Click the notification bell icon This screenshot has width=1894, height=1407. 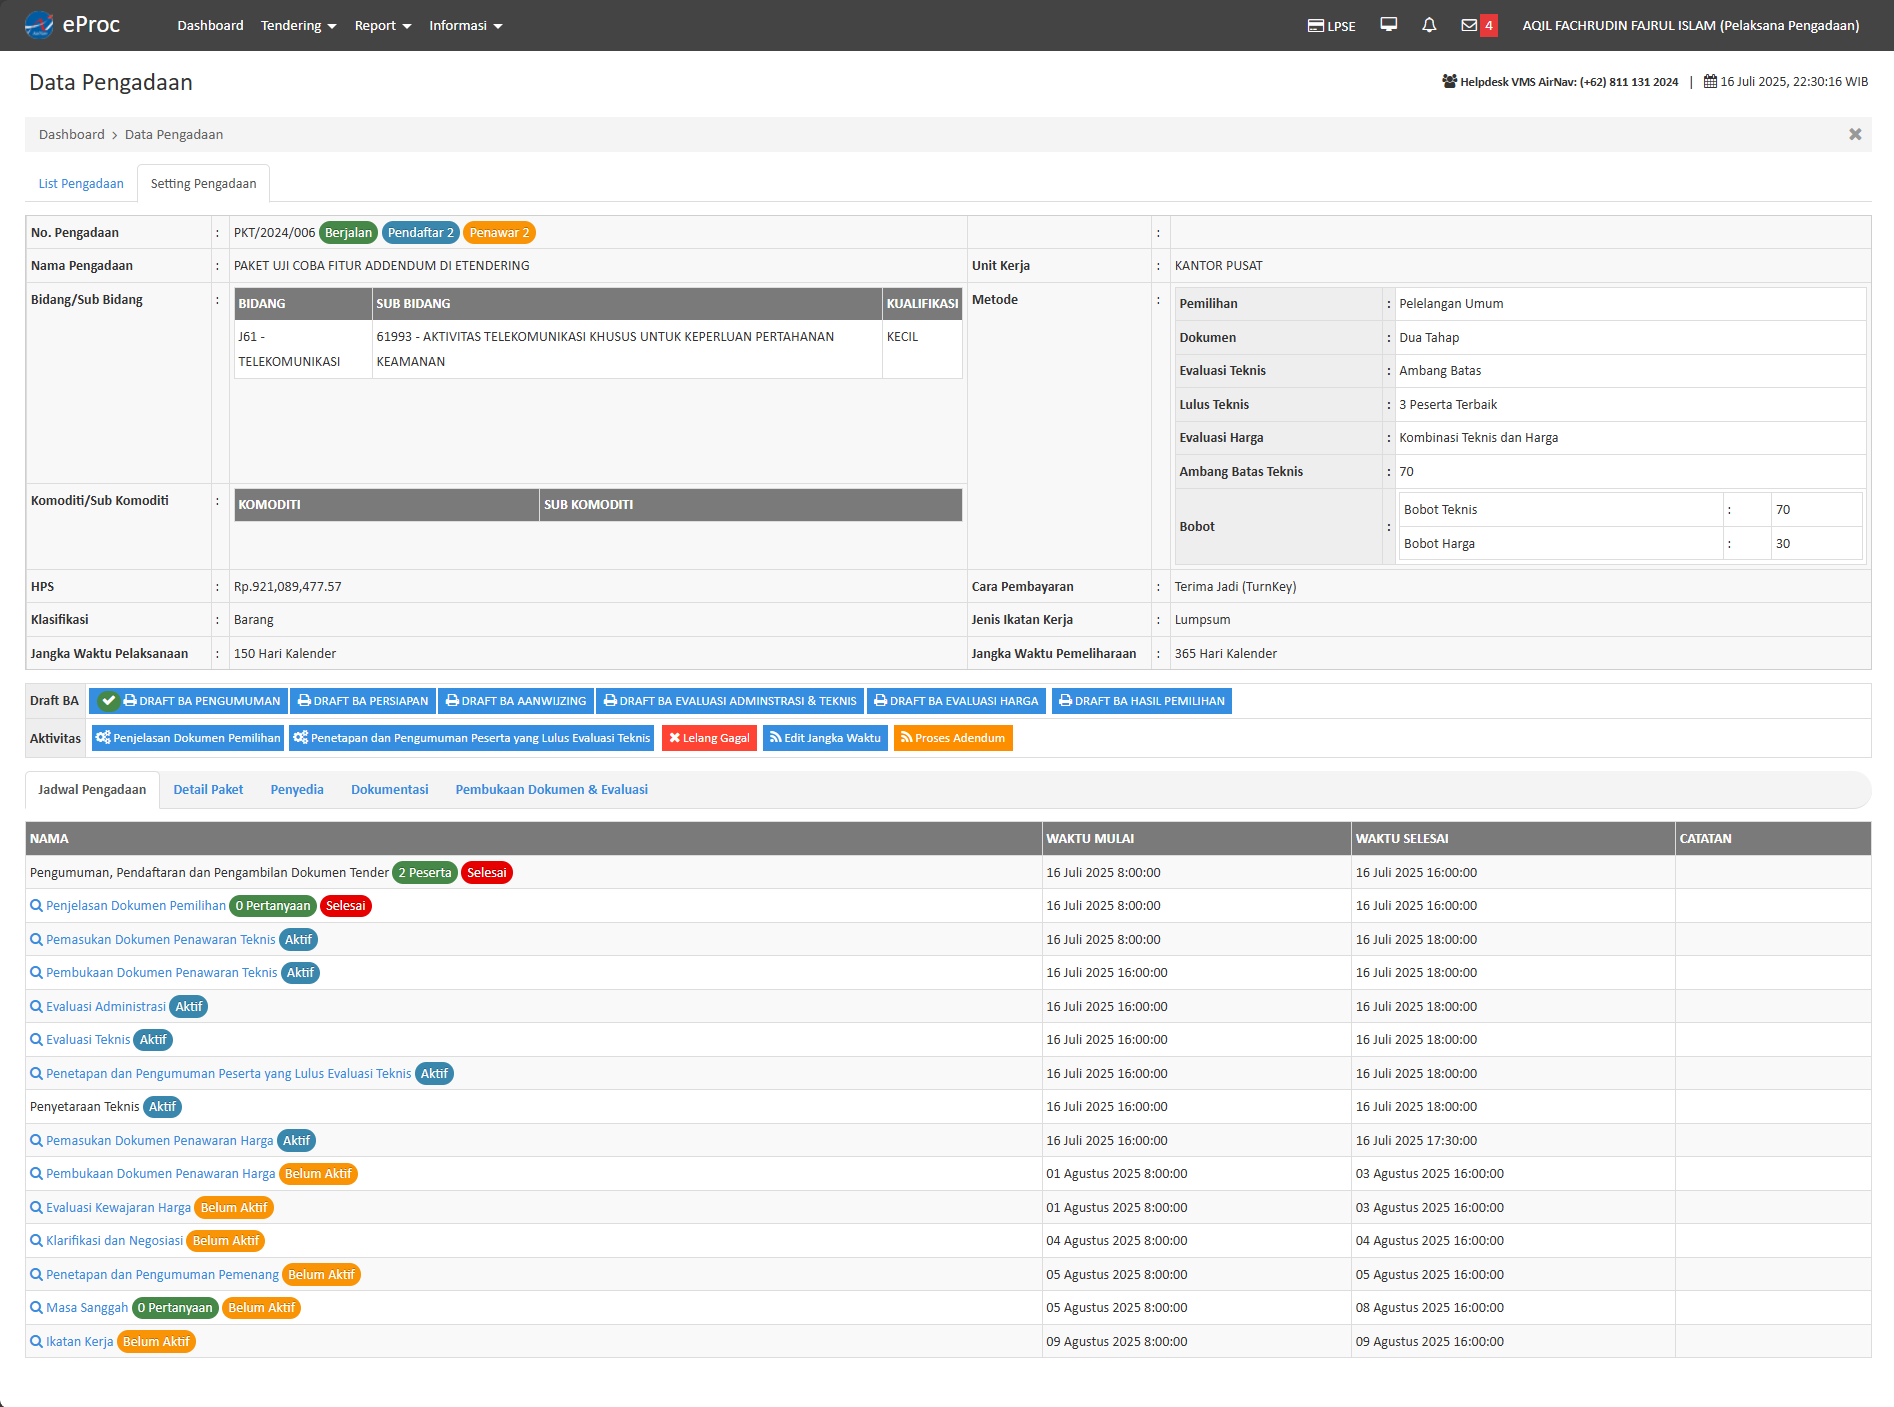coord(1429,25)
